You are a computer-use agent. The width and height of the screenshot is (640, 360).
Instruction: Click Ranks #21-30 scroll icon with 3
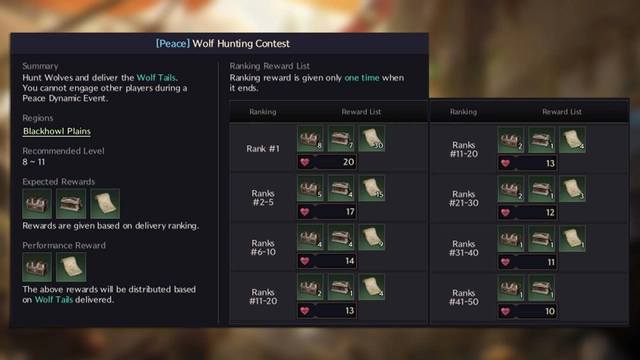(x=572, y=189)
